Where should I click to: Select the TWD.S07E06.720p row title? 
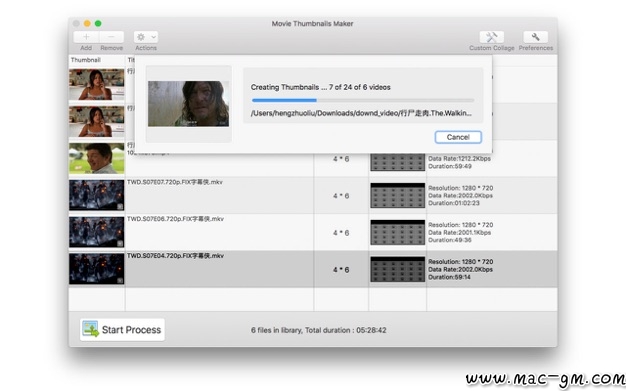pos(175,219)
